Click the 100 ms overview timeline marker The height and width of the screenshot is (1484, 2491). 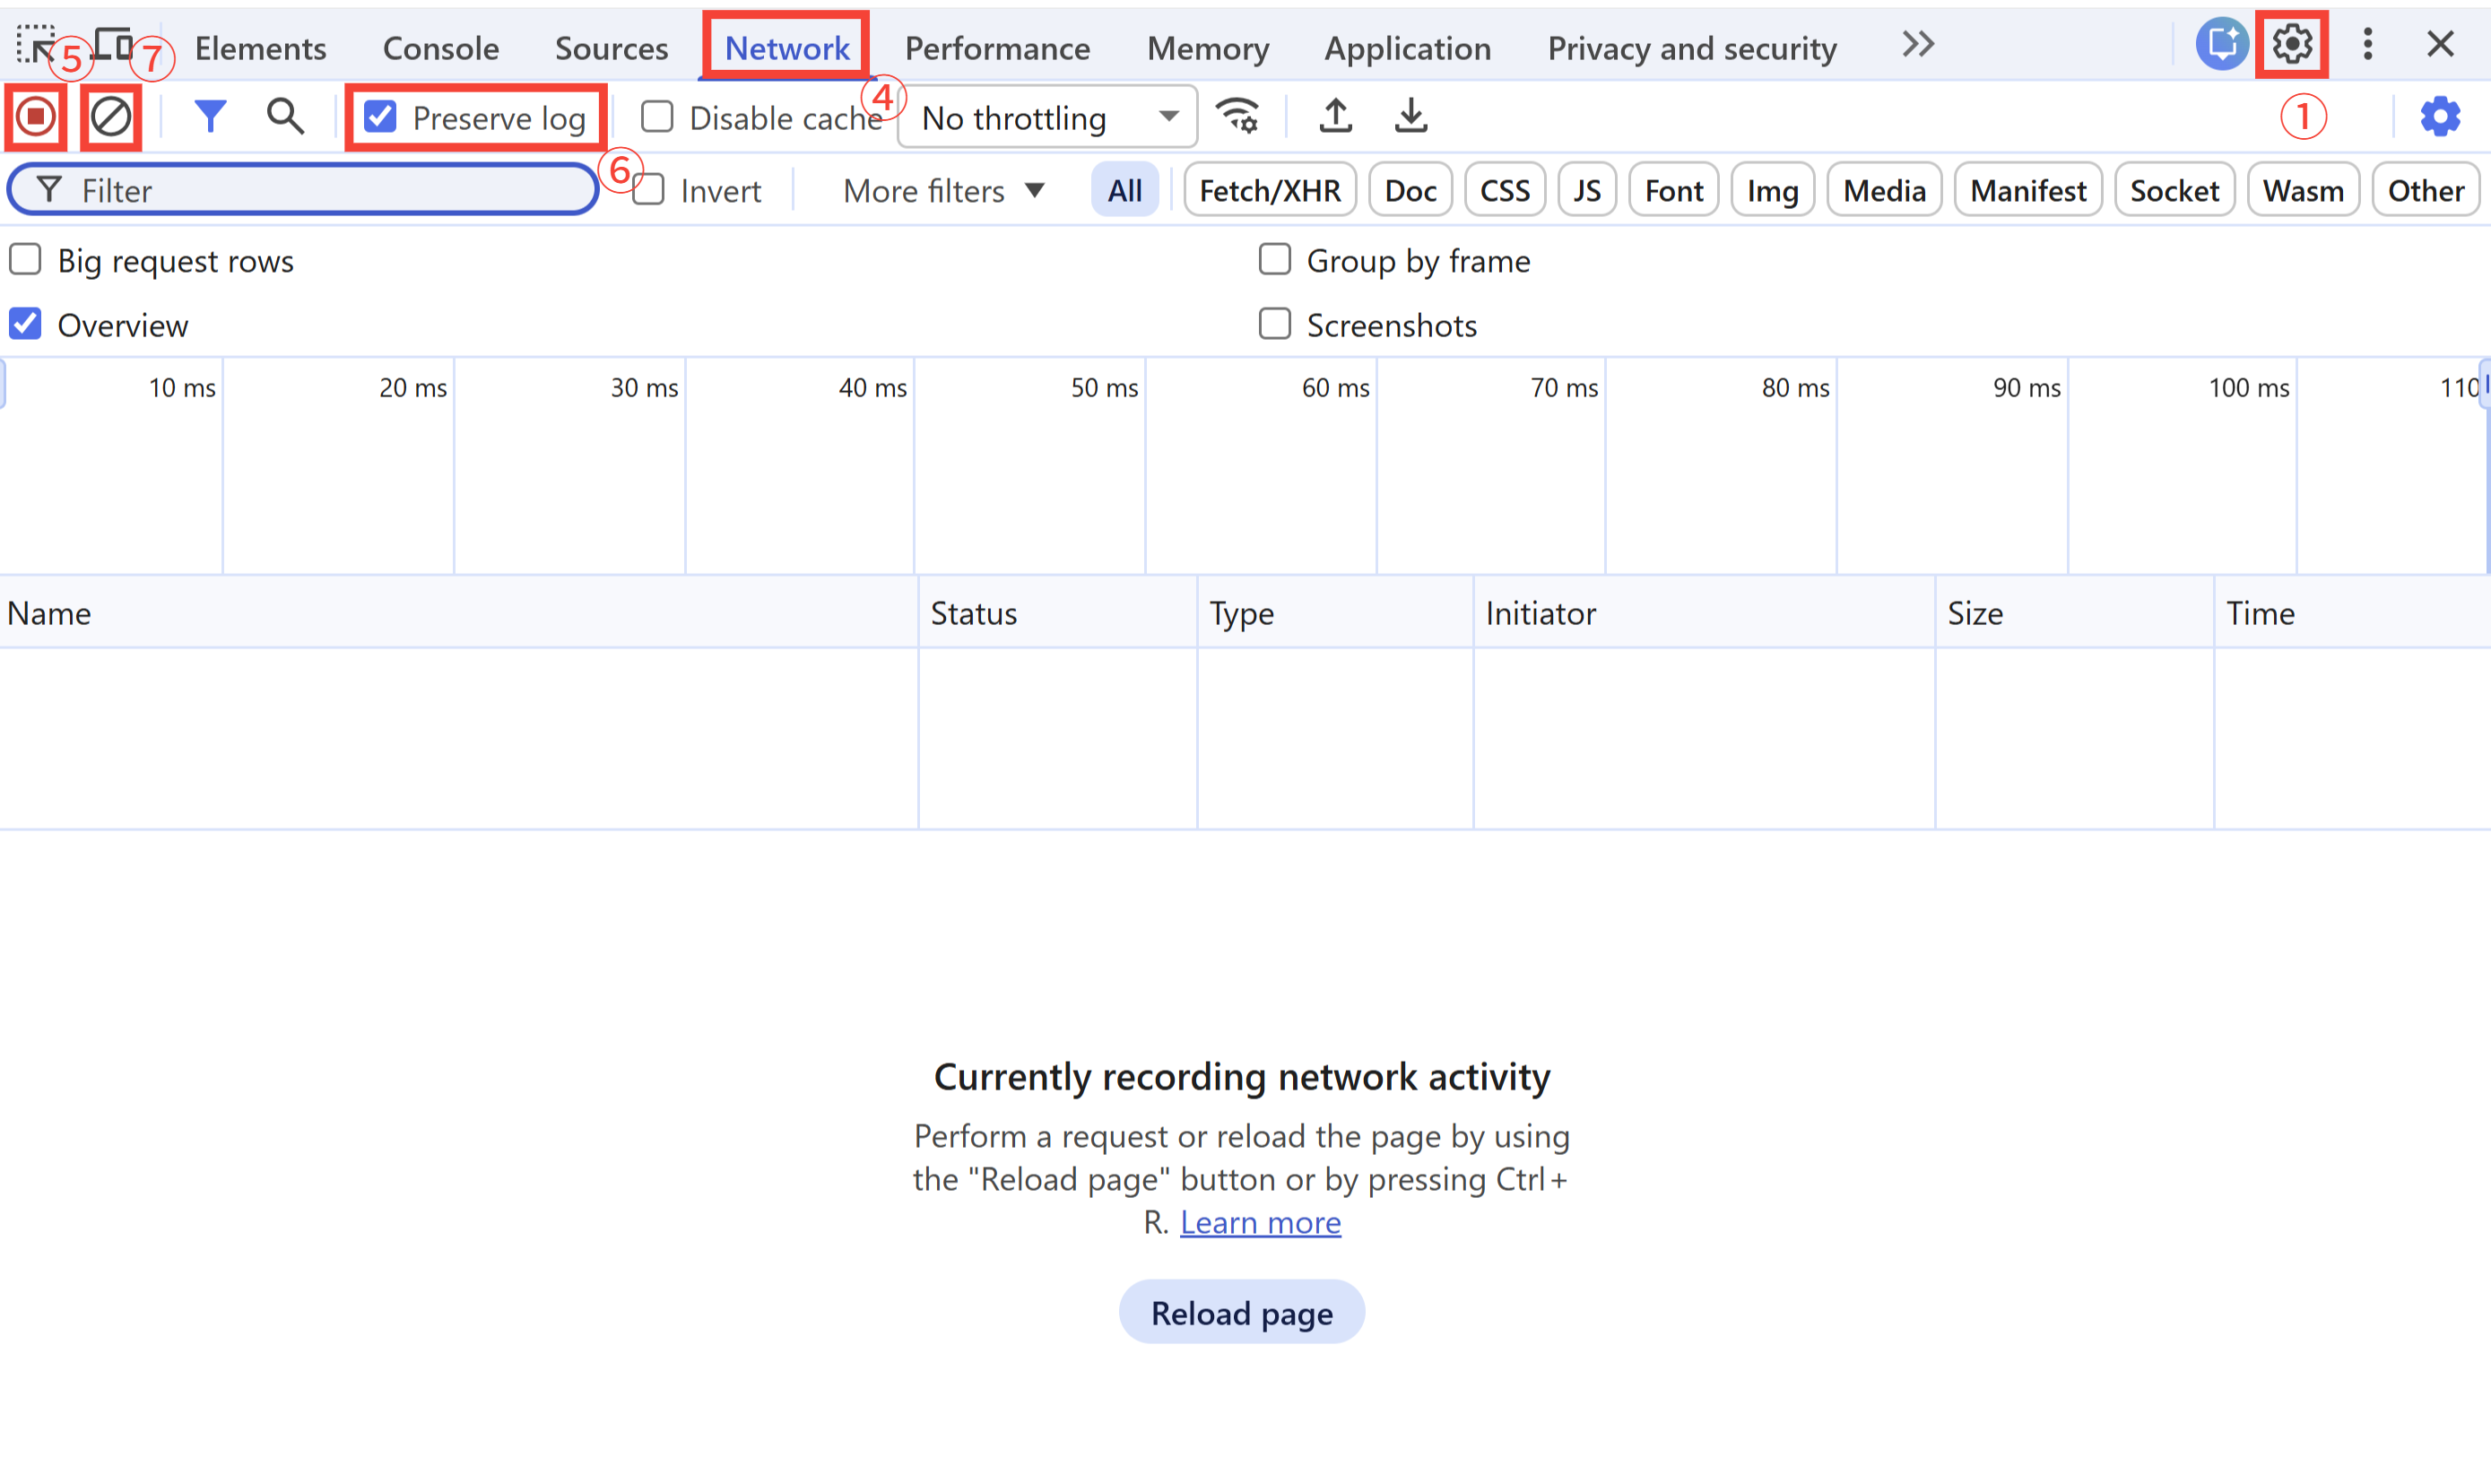2248,388
